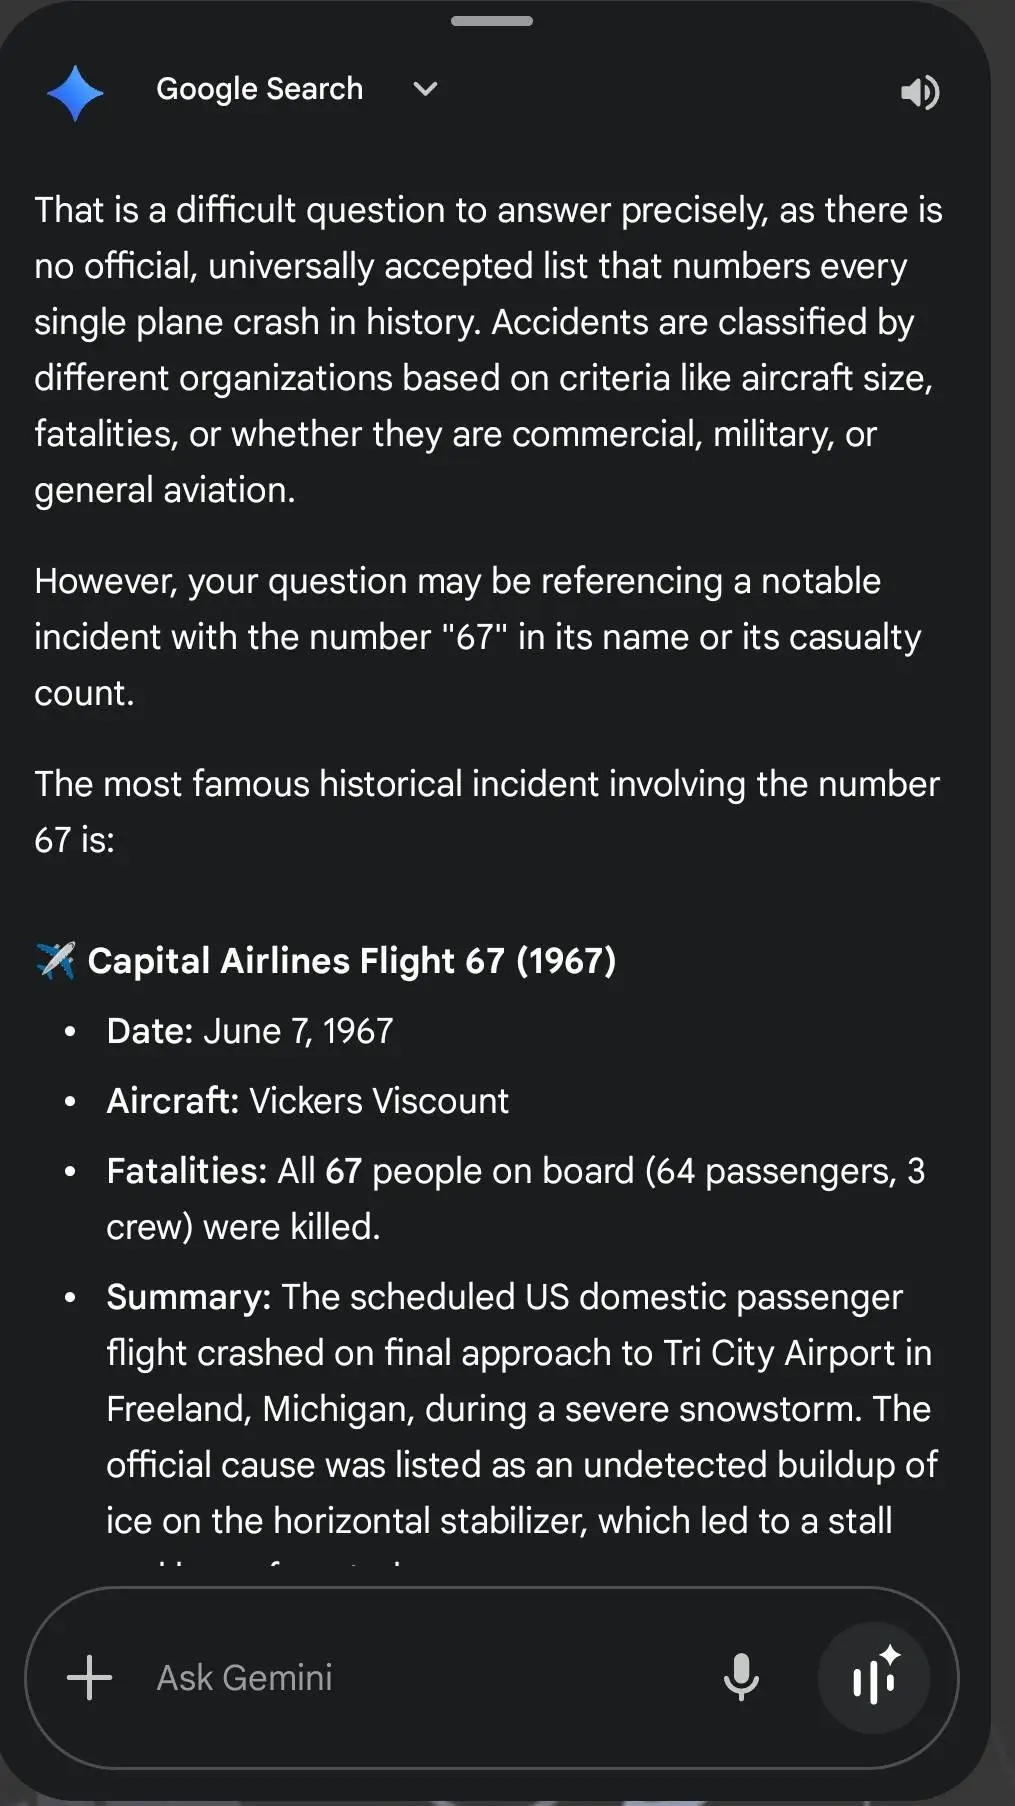Open the Google Search source label
Screen dimensions: 1015x1806
click(259, 89)
